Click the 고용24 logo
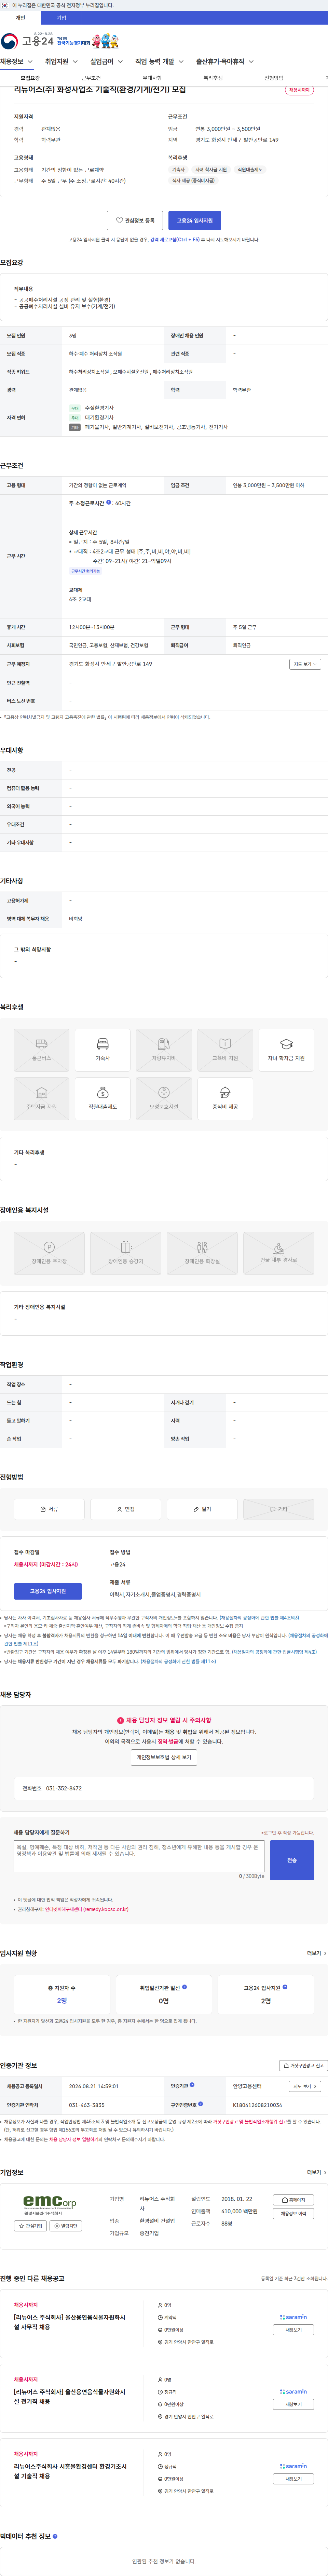The width and height of the screenshot is (328, 2576). 27,41
